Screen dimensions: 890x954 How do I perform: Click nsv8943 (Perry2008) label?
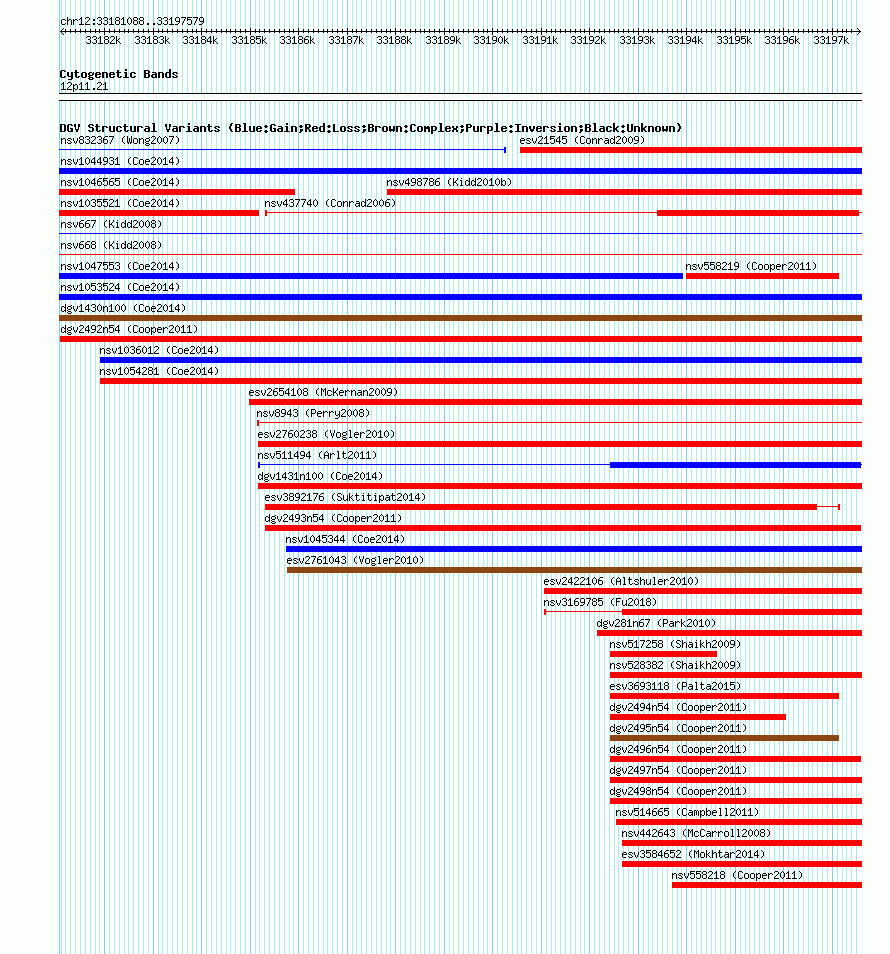tap(313, 413)
